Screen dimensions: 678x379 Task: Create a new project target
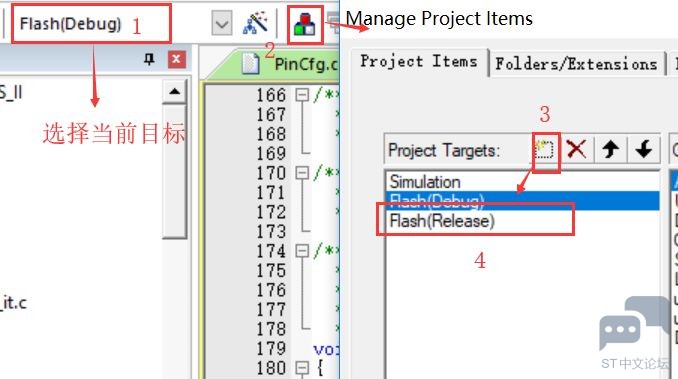[x=545, y=150]
